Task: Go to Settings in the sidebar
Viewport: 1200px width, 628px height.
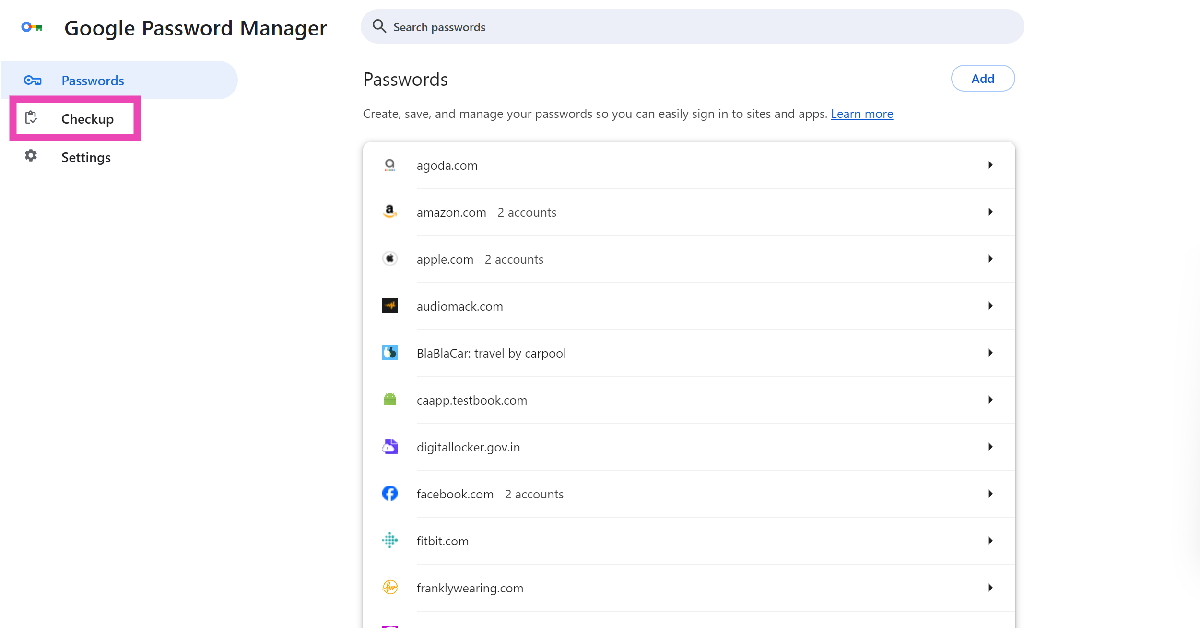Action: (x=85, y=157)
